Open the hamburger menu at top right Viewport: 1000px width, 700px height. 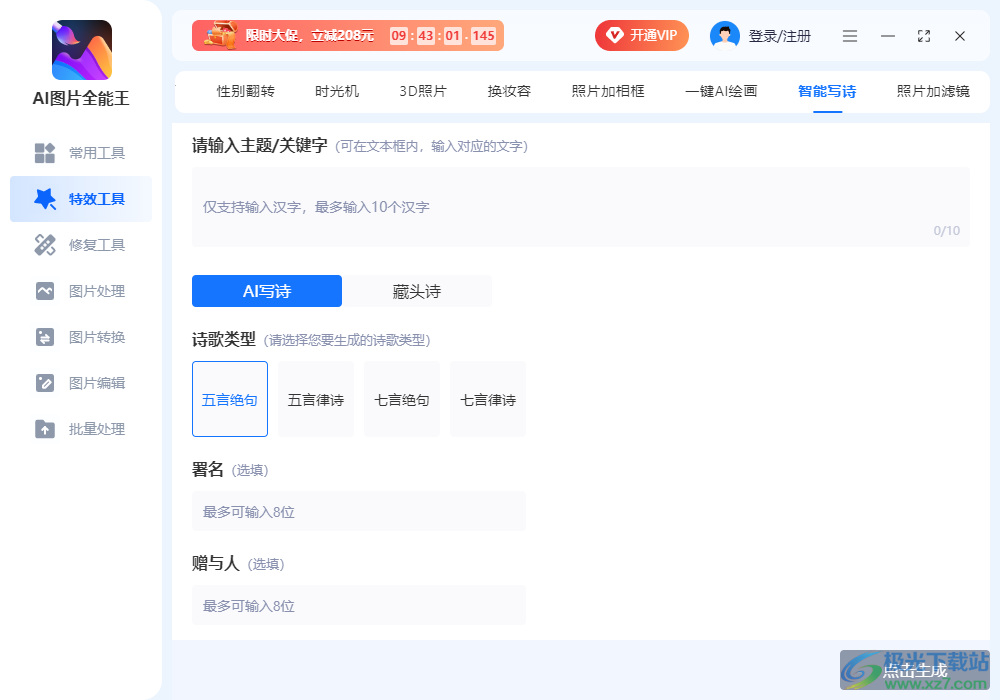[x=850, y=35]
